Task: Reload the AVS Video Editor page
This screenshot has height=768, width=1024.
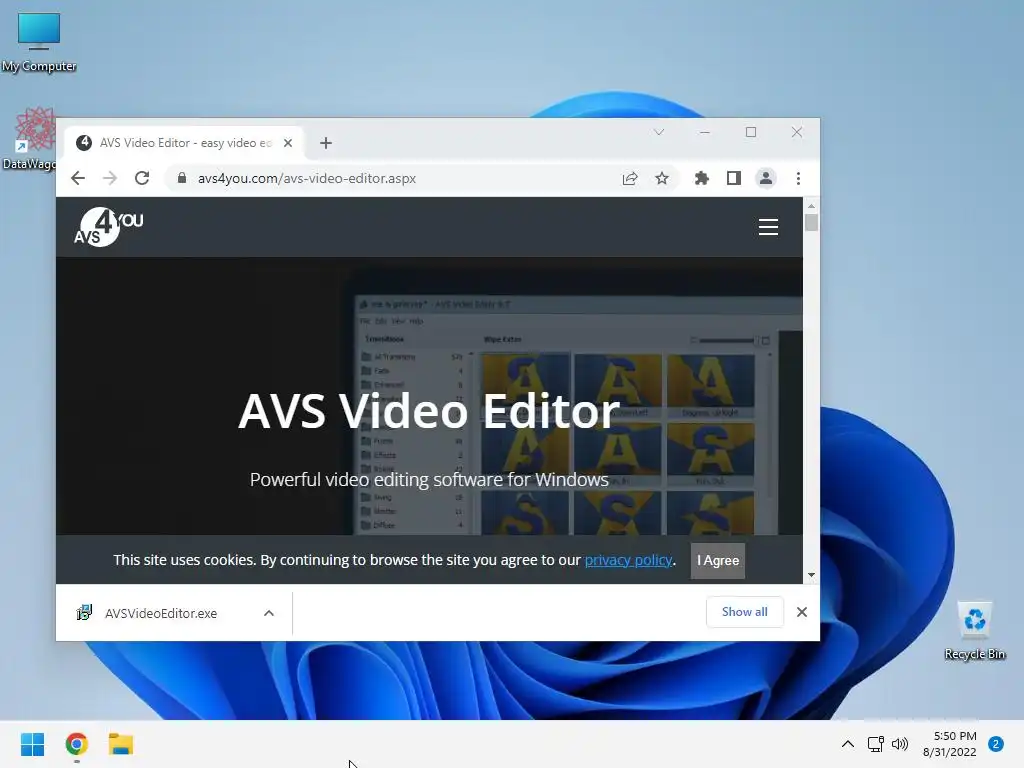Action: (x=142, y=178)
